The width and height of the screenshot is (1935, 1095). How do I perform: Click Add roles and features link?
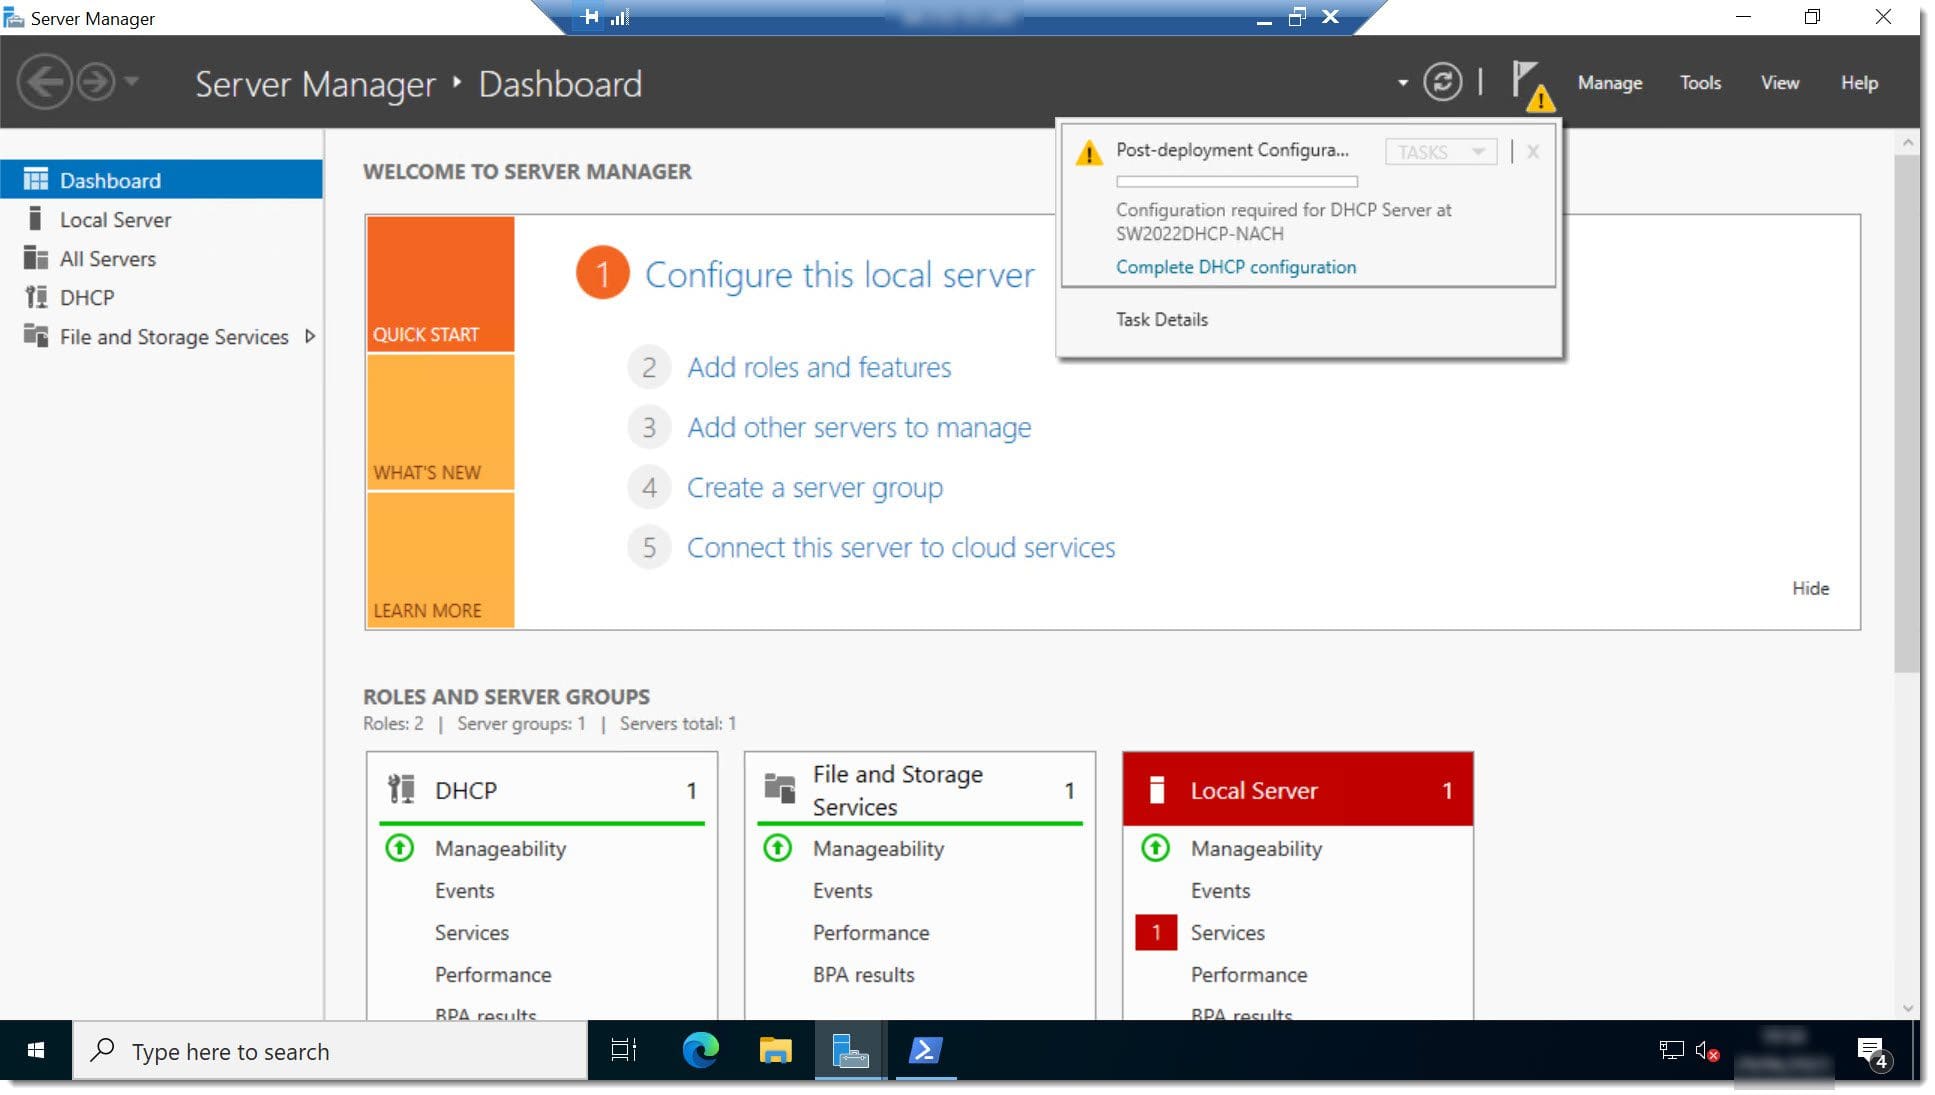tap(819, 367)
